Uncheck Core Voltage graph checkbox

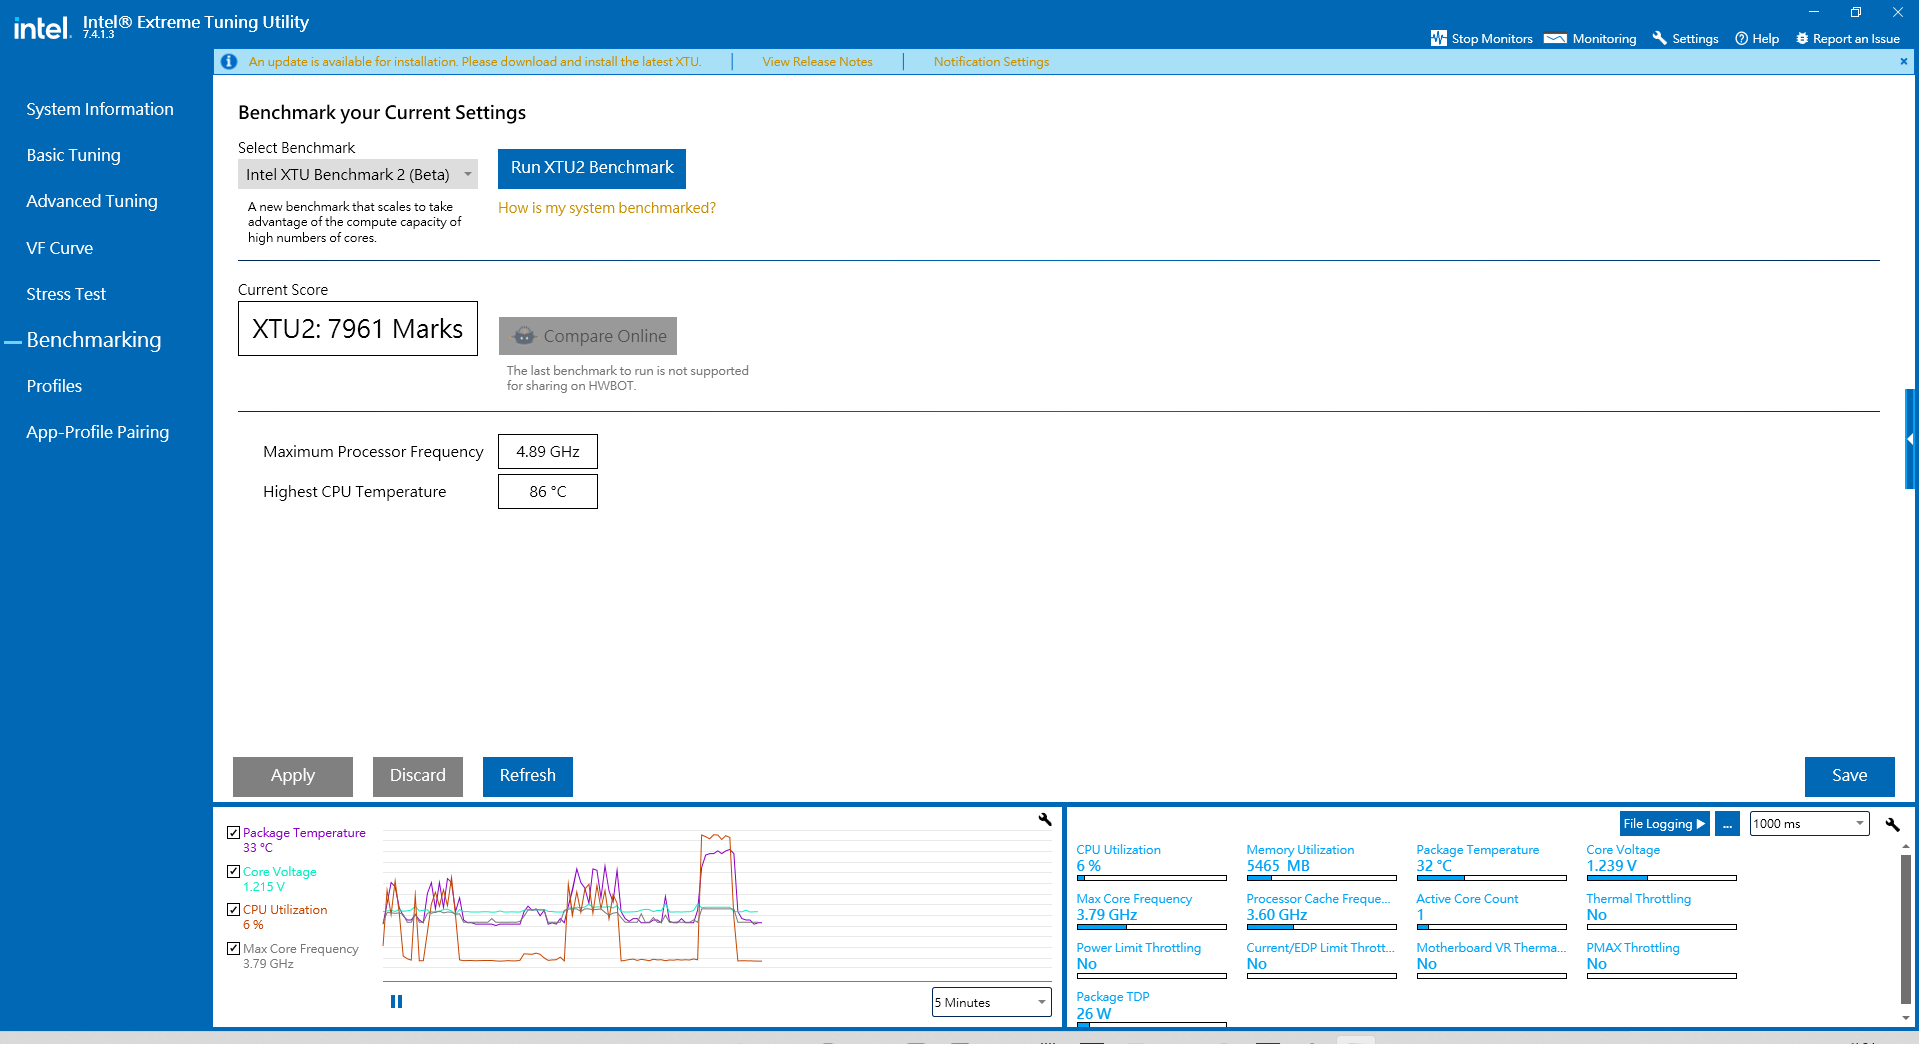point(233,871)
